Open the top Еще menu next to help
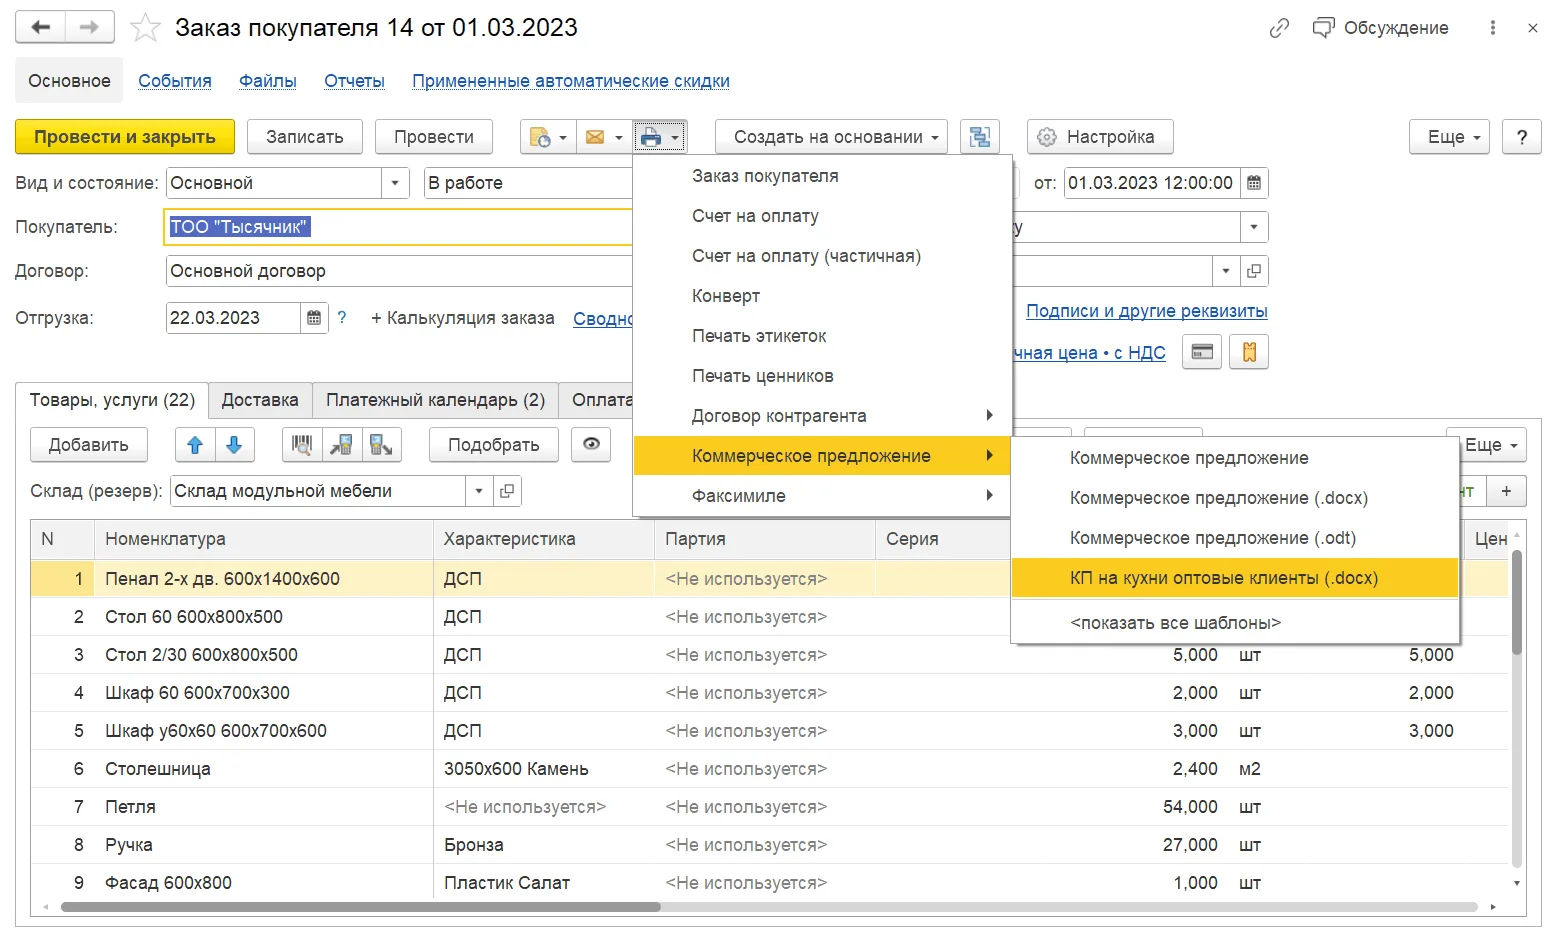The height and width of the screenshot is (929, 1549). tap(1449, 137)
